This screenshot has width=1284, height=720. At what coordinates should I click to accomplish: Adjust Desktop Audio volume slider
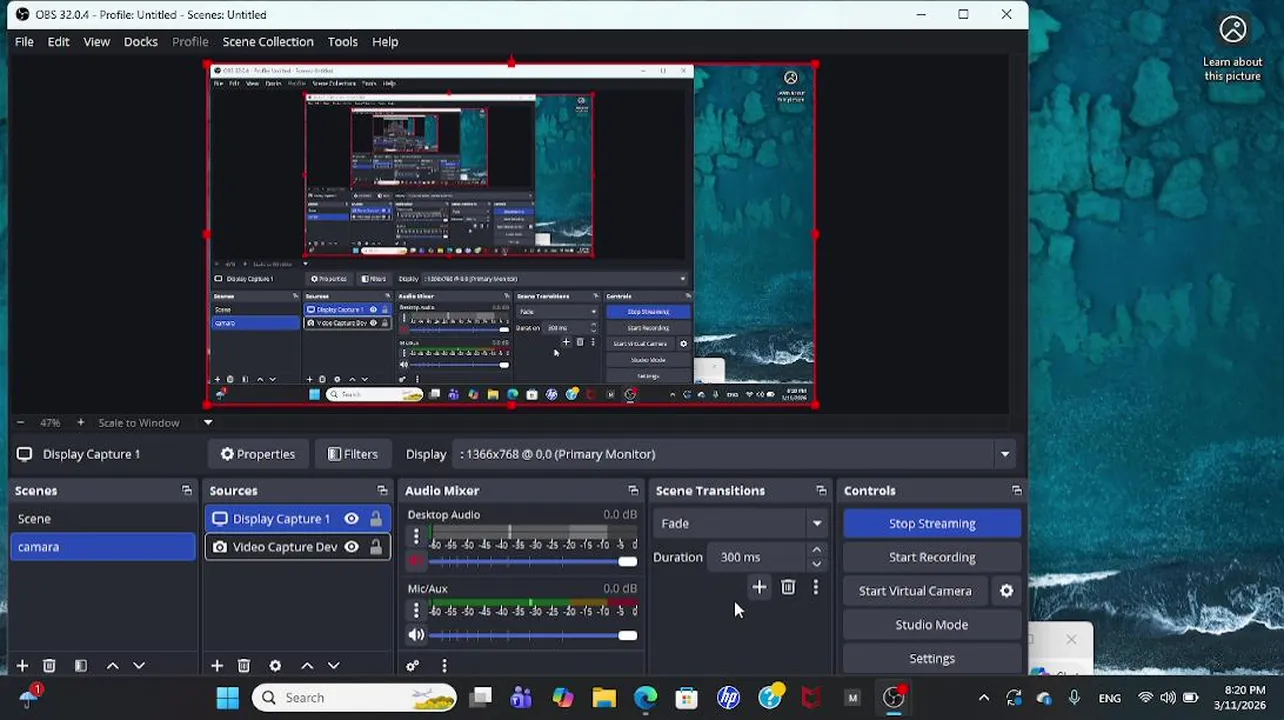point(533,562)
